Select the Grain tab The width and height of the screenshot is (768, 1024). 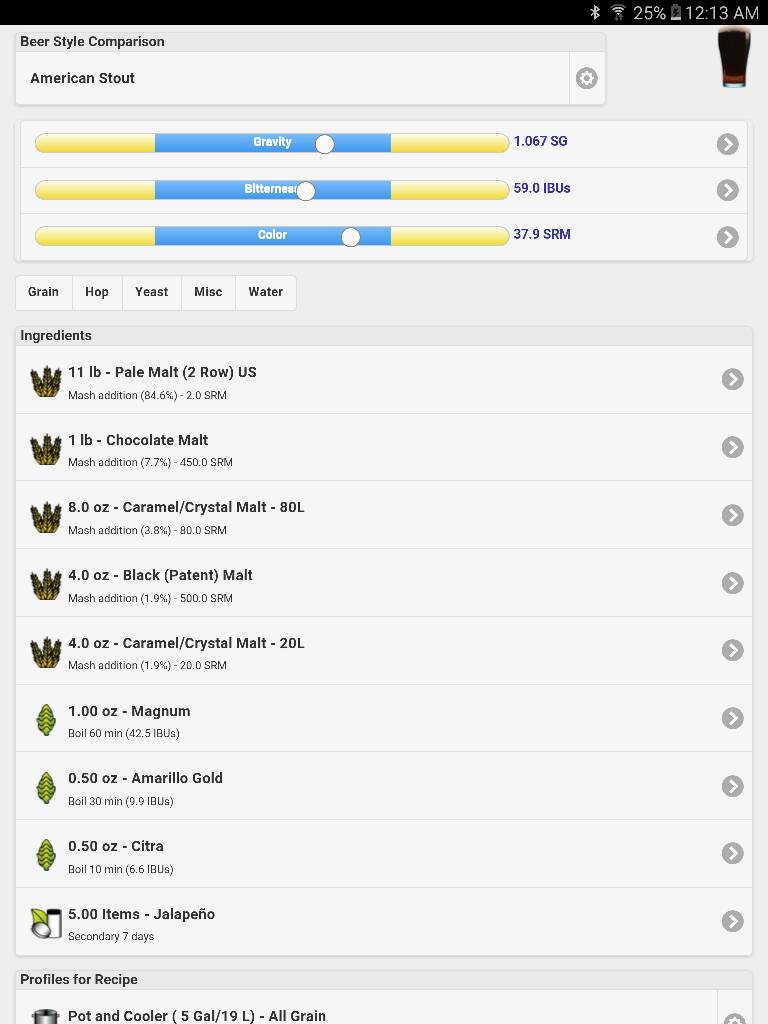click(x=43, y=292)
